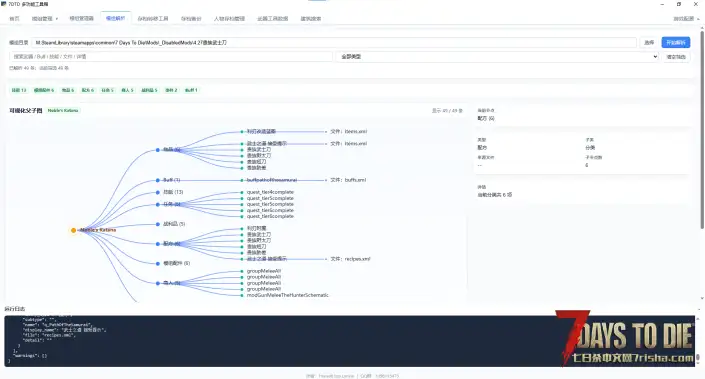Filter by the 模组配件 6 tag
Screen dimensions: 705x379
[44, 90]
